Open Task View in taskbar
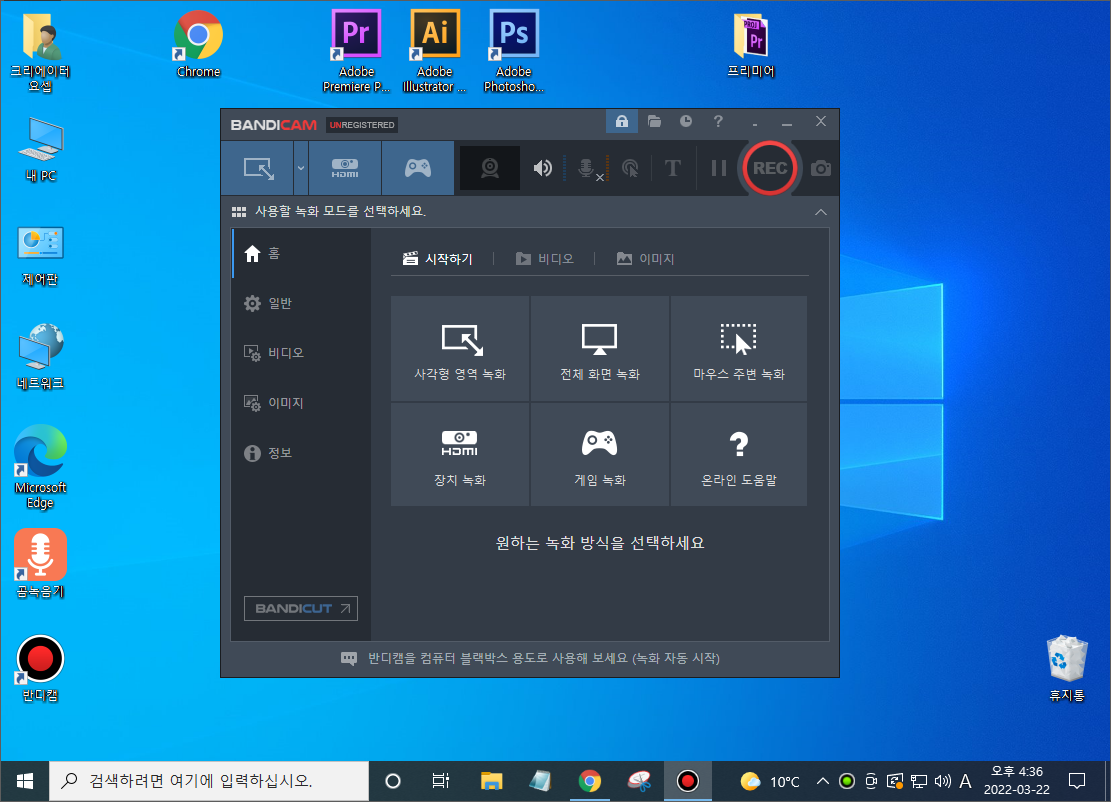This screenshot has width=1111, height=802. tap(440, 781)
